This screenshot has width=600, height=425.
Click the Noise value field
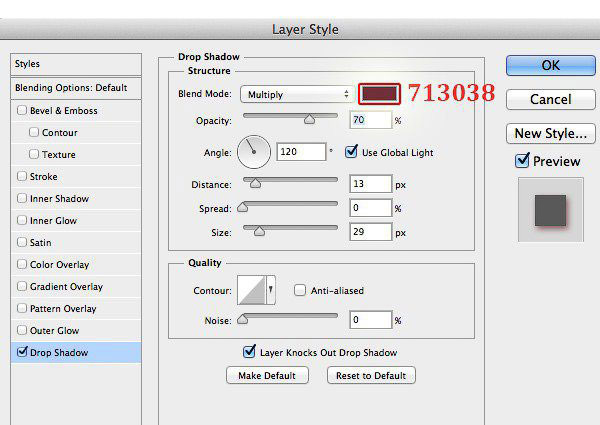point(370,320)
